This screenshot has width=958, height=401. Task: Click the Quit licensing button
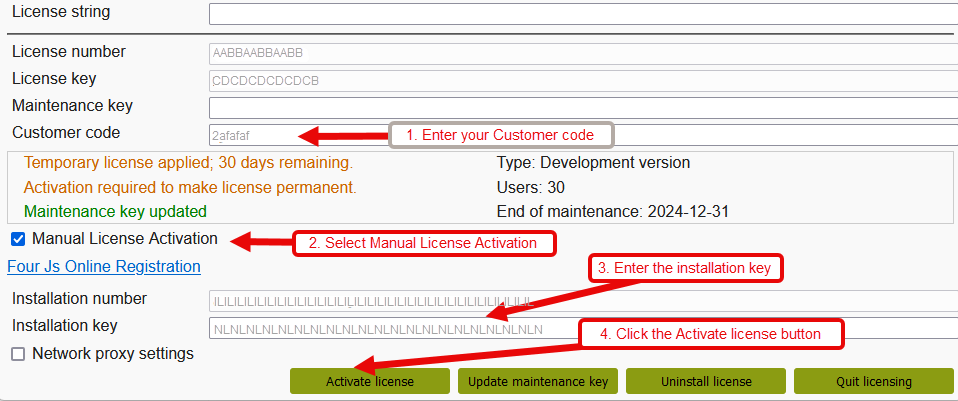tap(873, 381)
